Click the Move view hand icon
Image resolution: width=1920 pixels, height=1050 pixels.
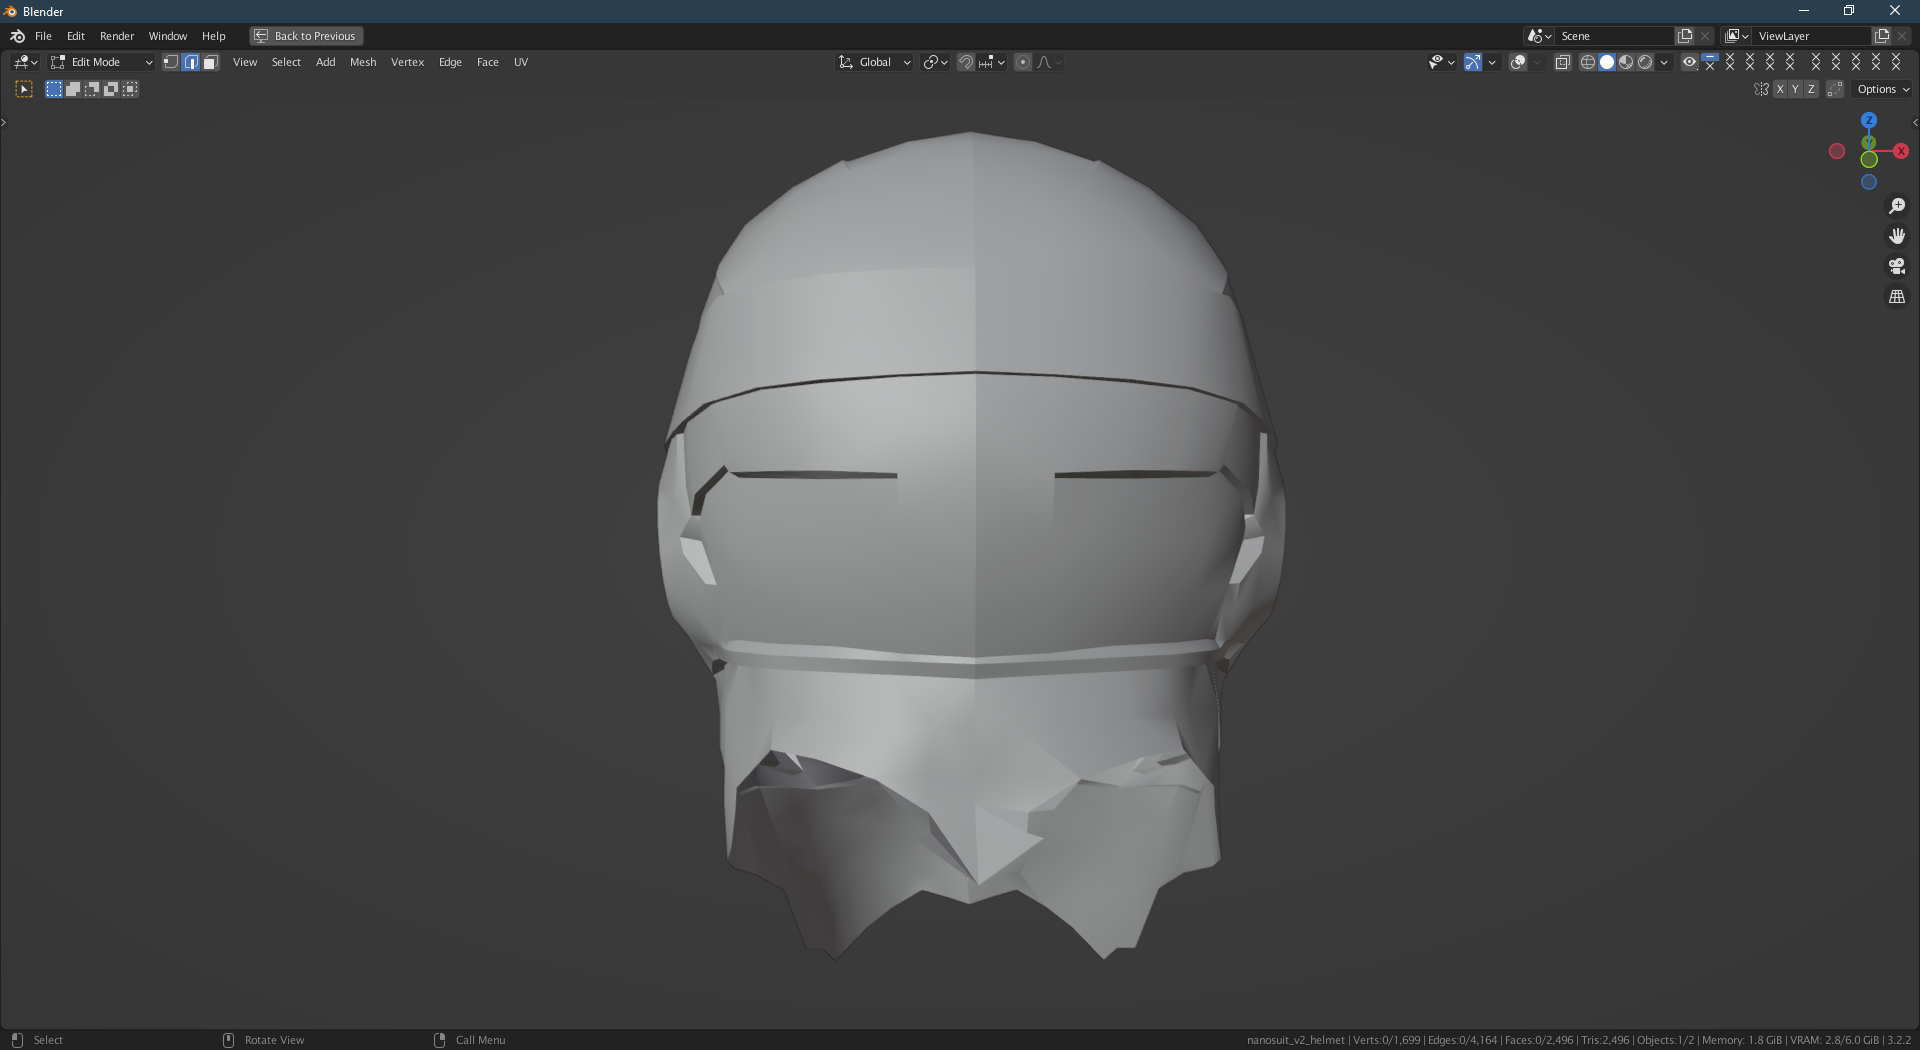click(1896, 236)
